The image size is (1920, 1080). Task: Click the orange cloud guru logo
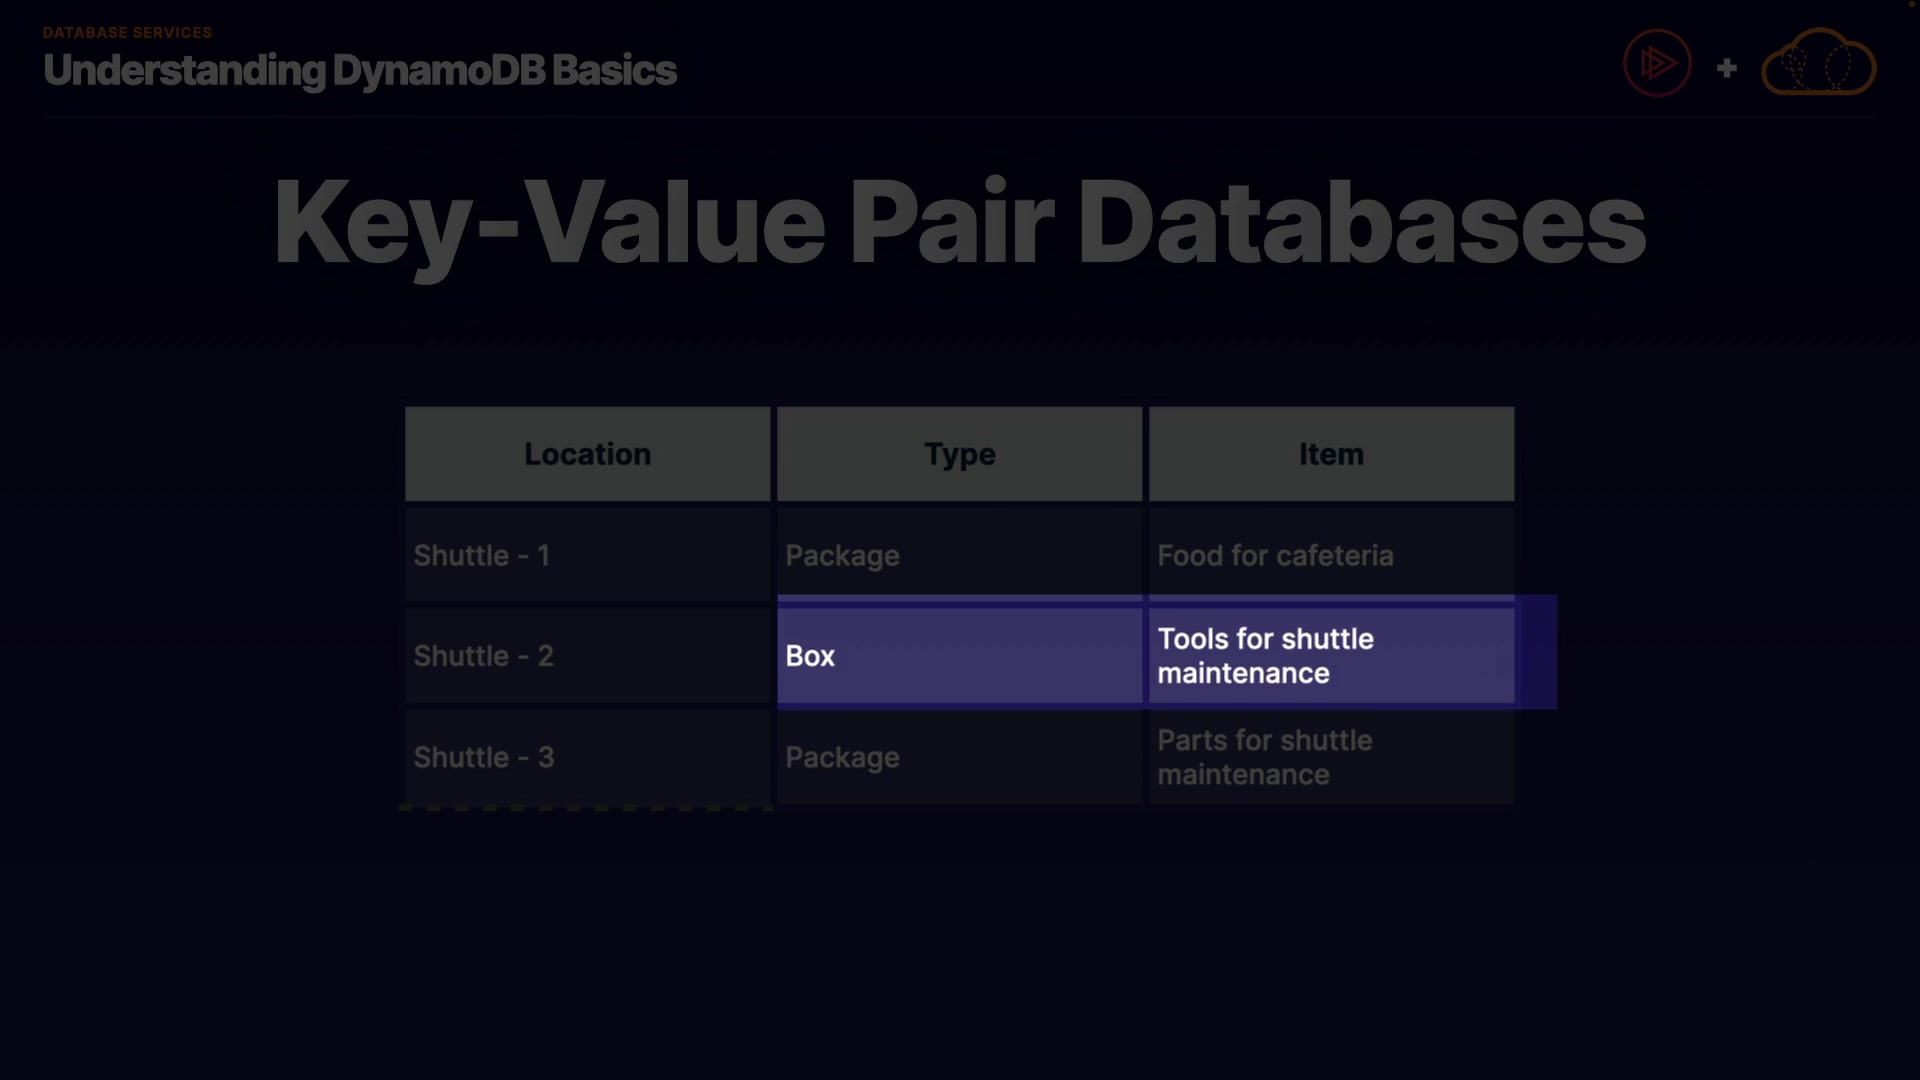point(1818,64)
